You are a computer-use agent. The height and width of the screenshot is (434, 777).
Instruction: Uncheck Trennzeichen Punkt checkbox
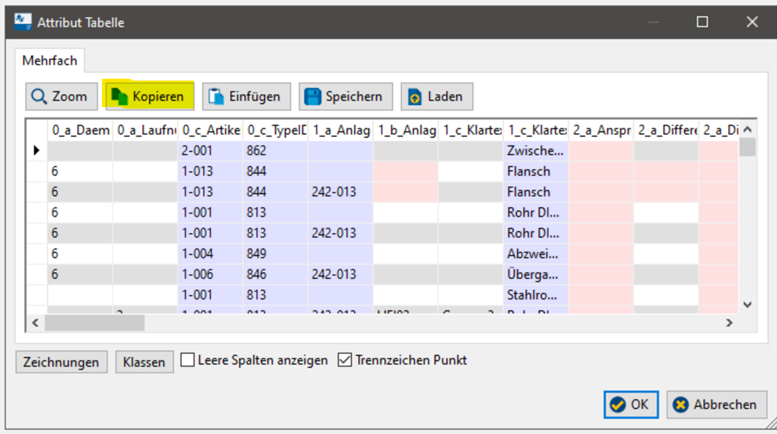pos(345,361)
